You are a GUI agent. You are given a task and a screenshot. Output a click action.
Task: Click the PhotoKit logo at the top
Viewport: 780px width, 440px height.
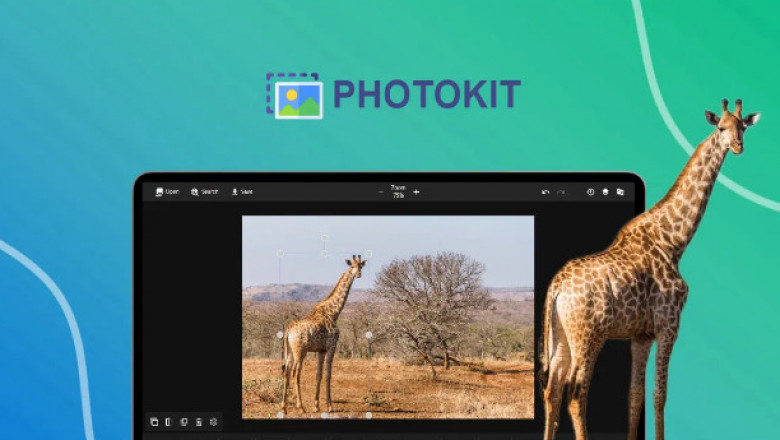click(393, 95)
